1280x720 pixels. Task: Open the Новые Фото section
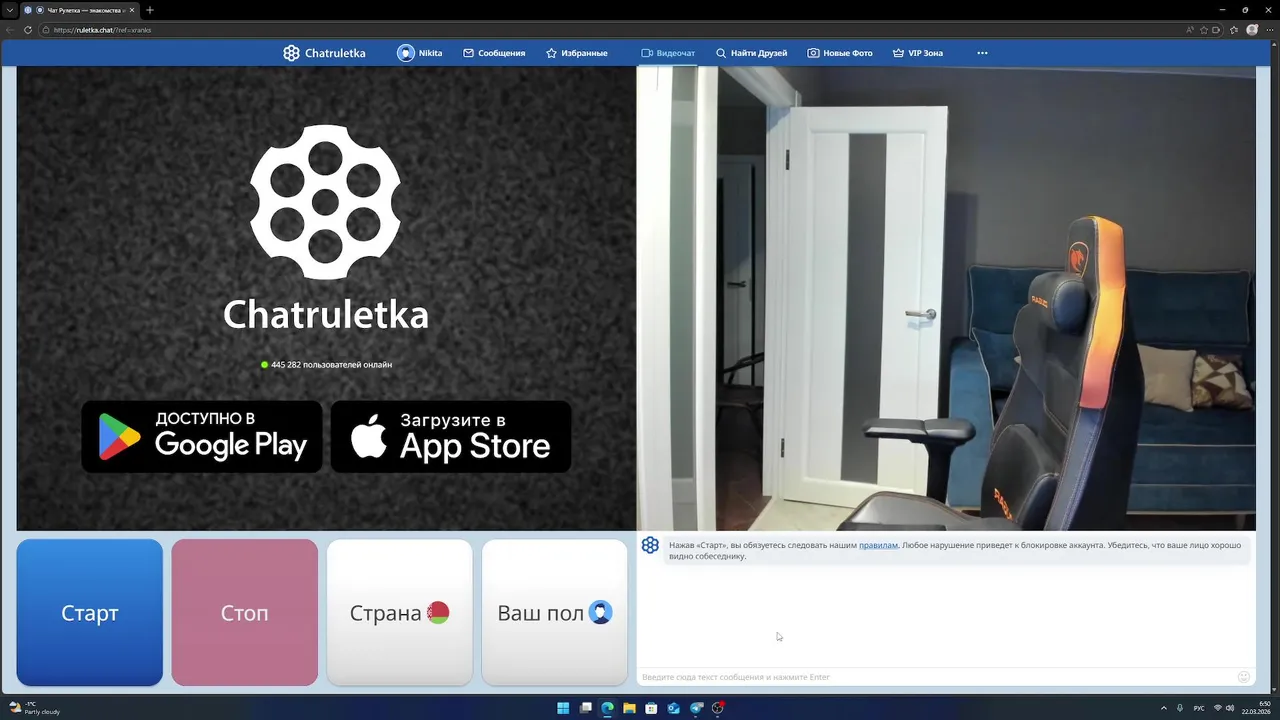click(x=840, y=53)
